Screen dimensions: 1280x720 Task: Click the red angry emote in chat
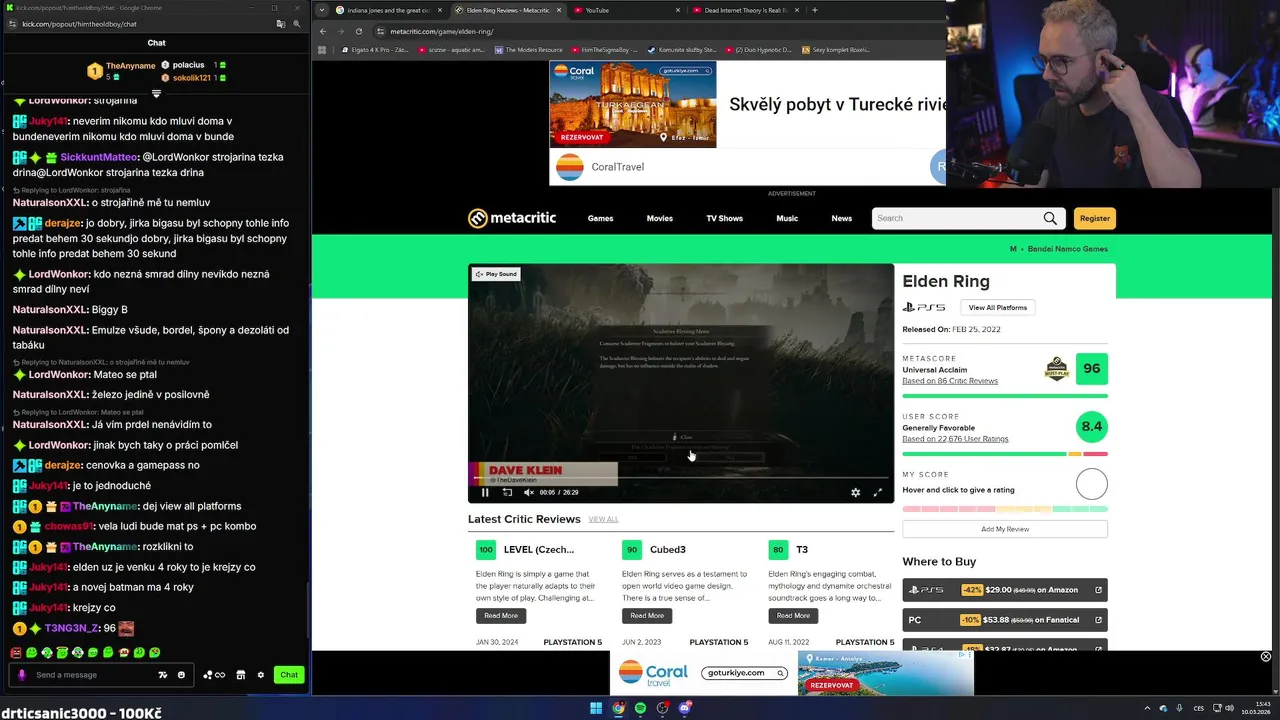coord(16,652)
